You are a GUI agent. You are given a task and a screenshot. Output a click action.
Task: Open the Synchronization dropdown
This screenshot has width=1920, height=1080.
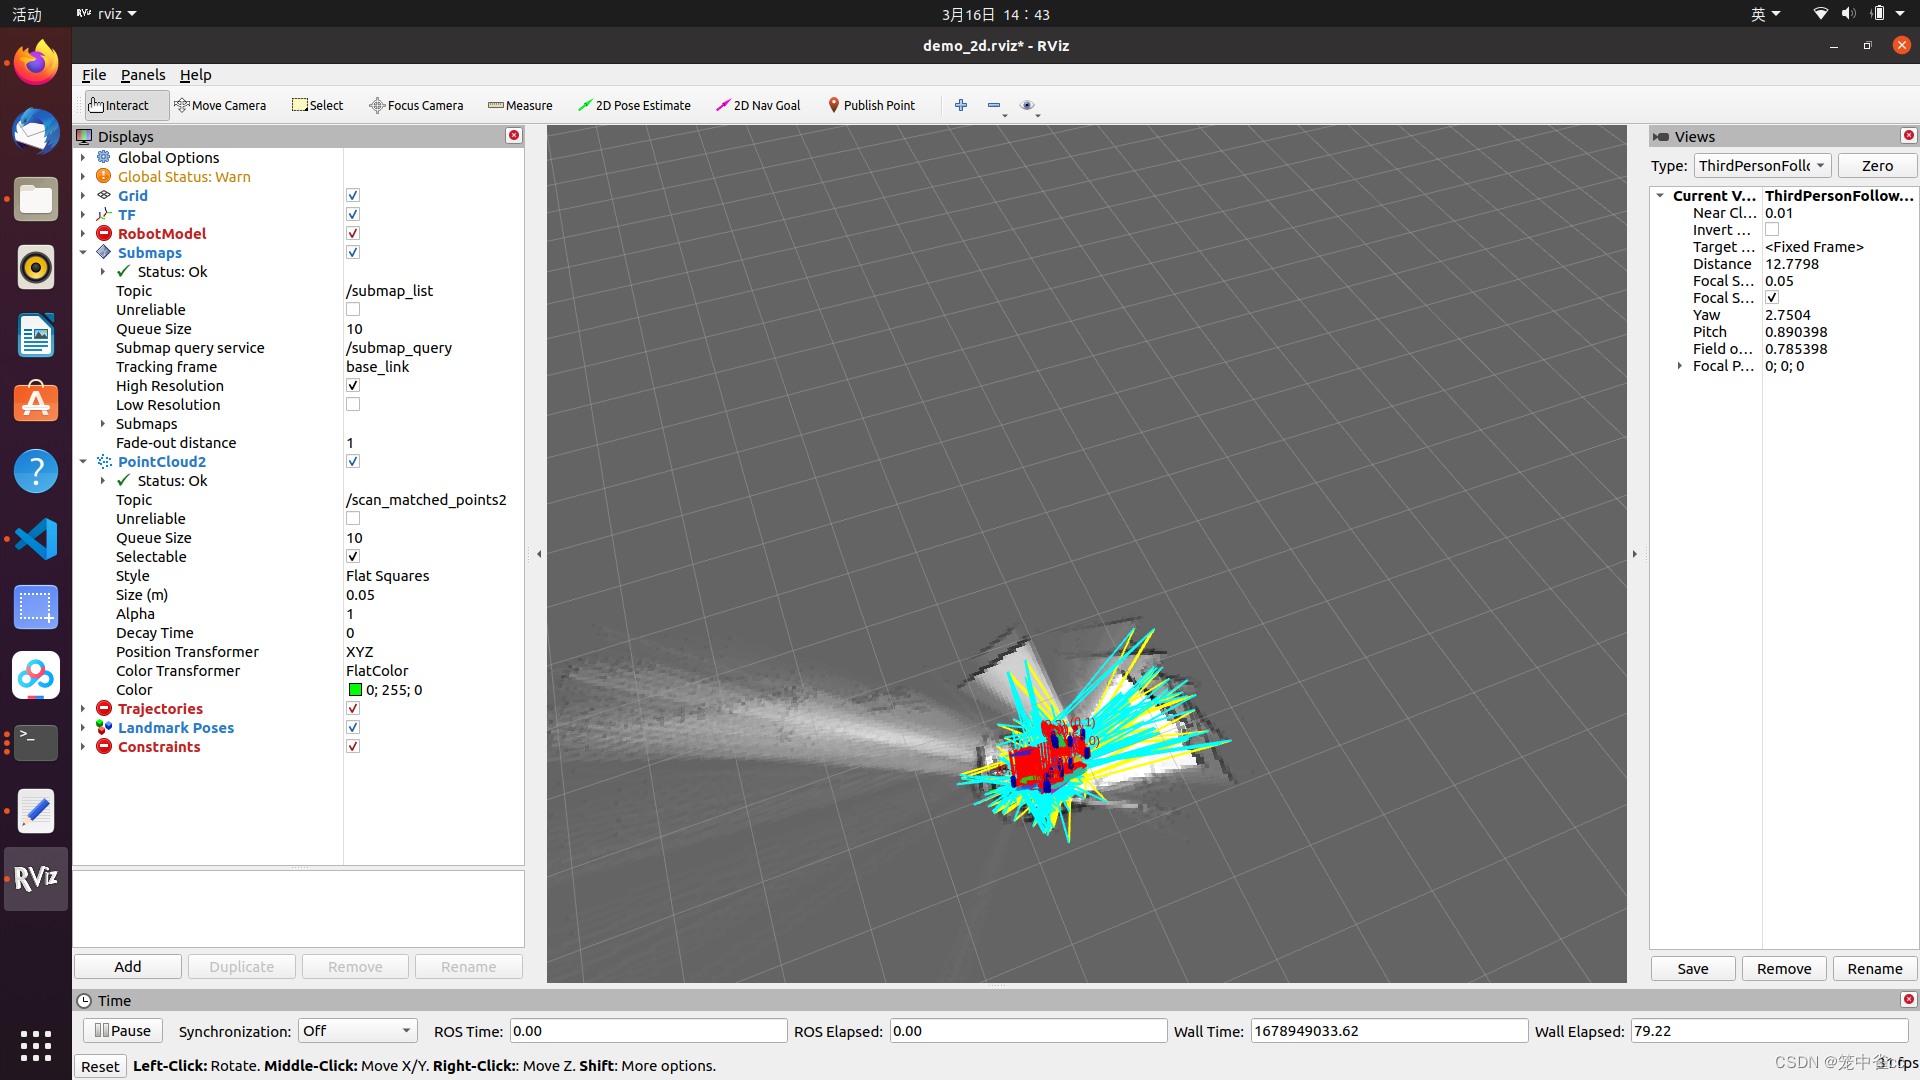click(x=357, y=1031)
